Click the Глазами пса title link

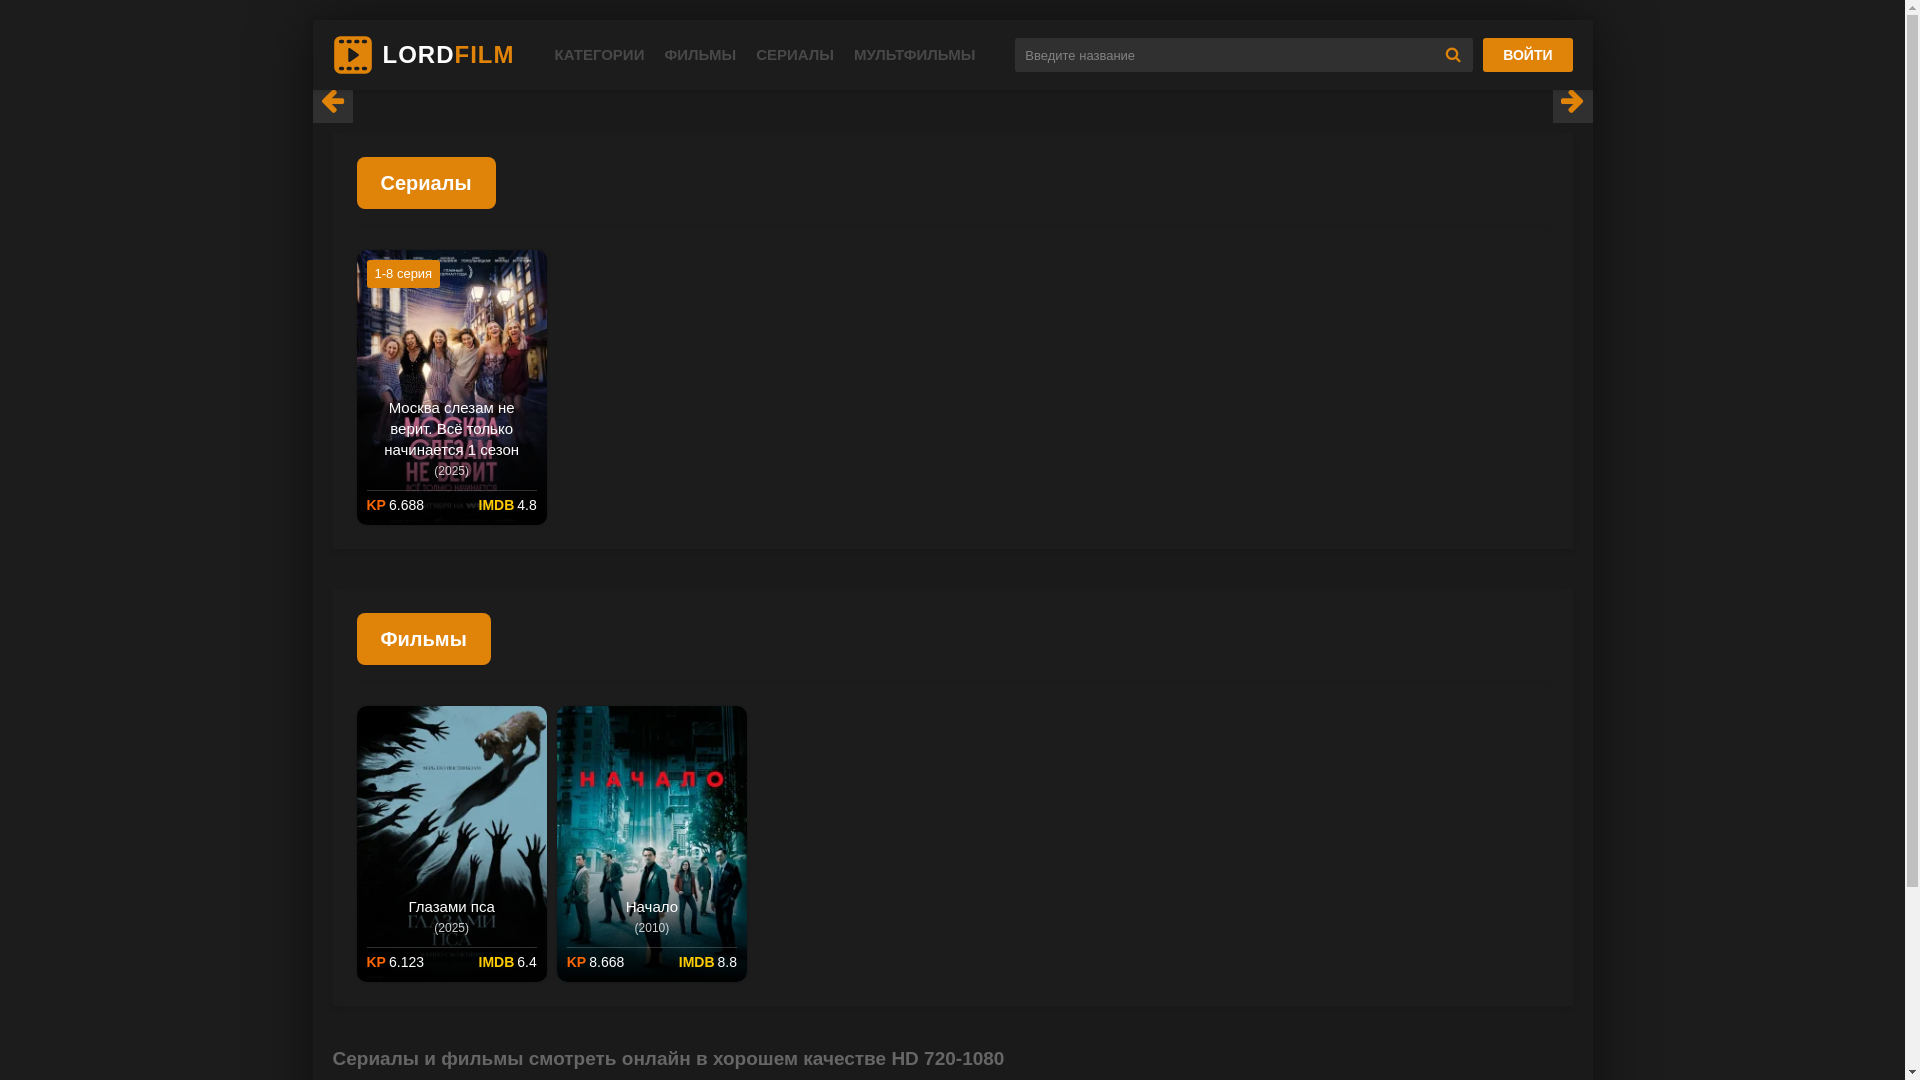(x=451, y=907)
